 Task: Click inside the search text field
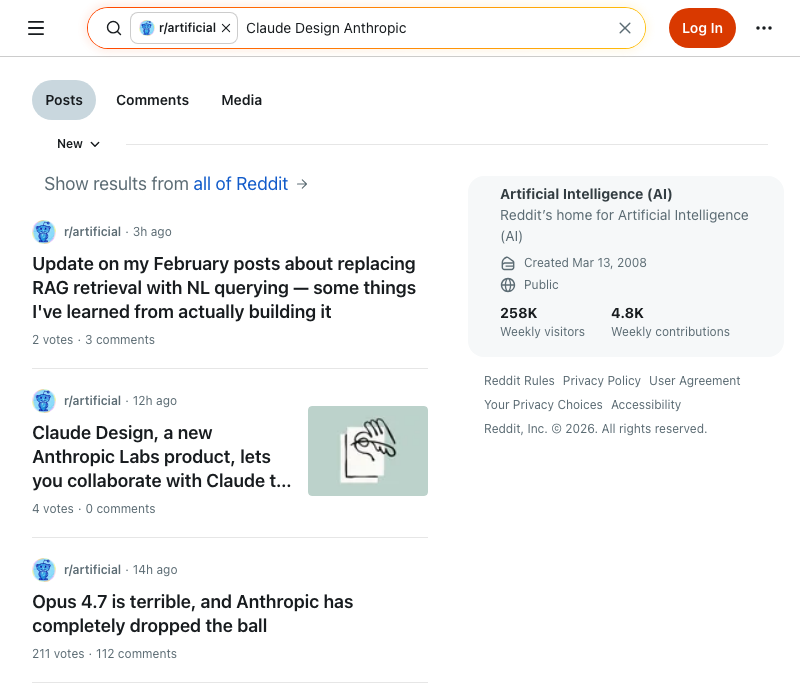coord(420,28)
